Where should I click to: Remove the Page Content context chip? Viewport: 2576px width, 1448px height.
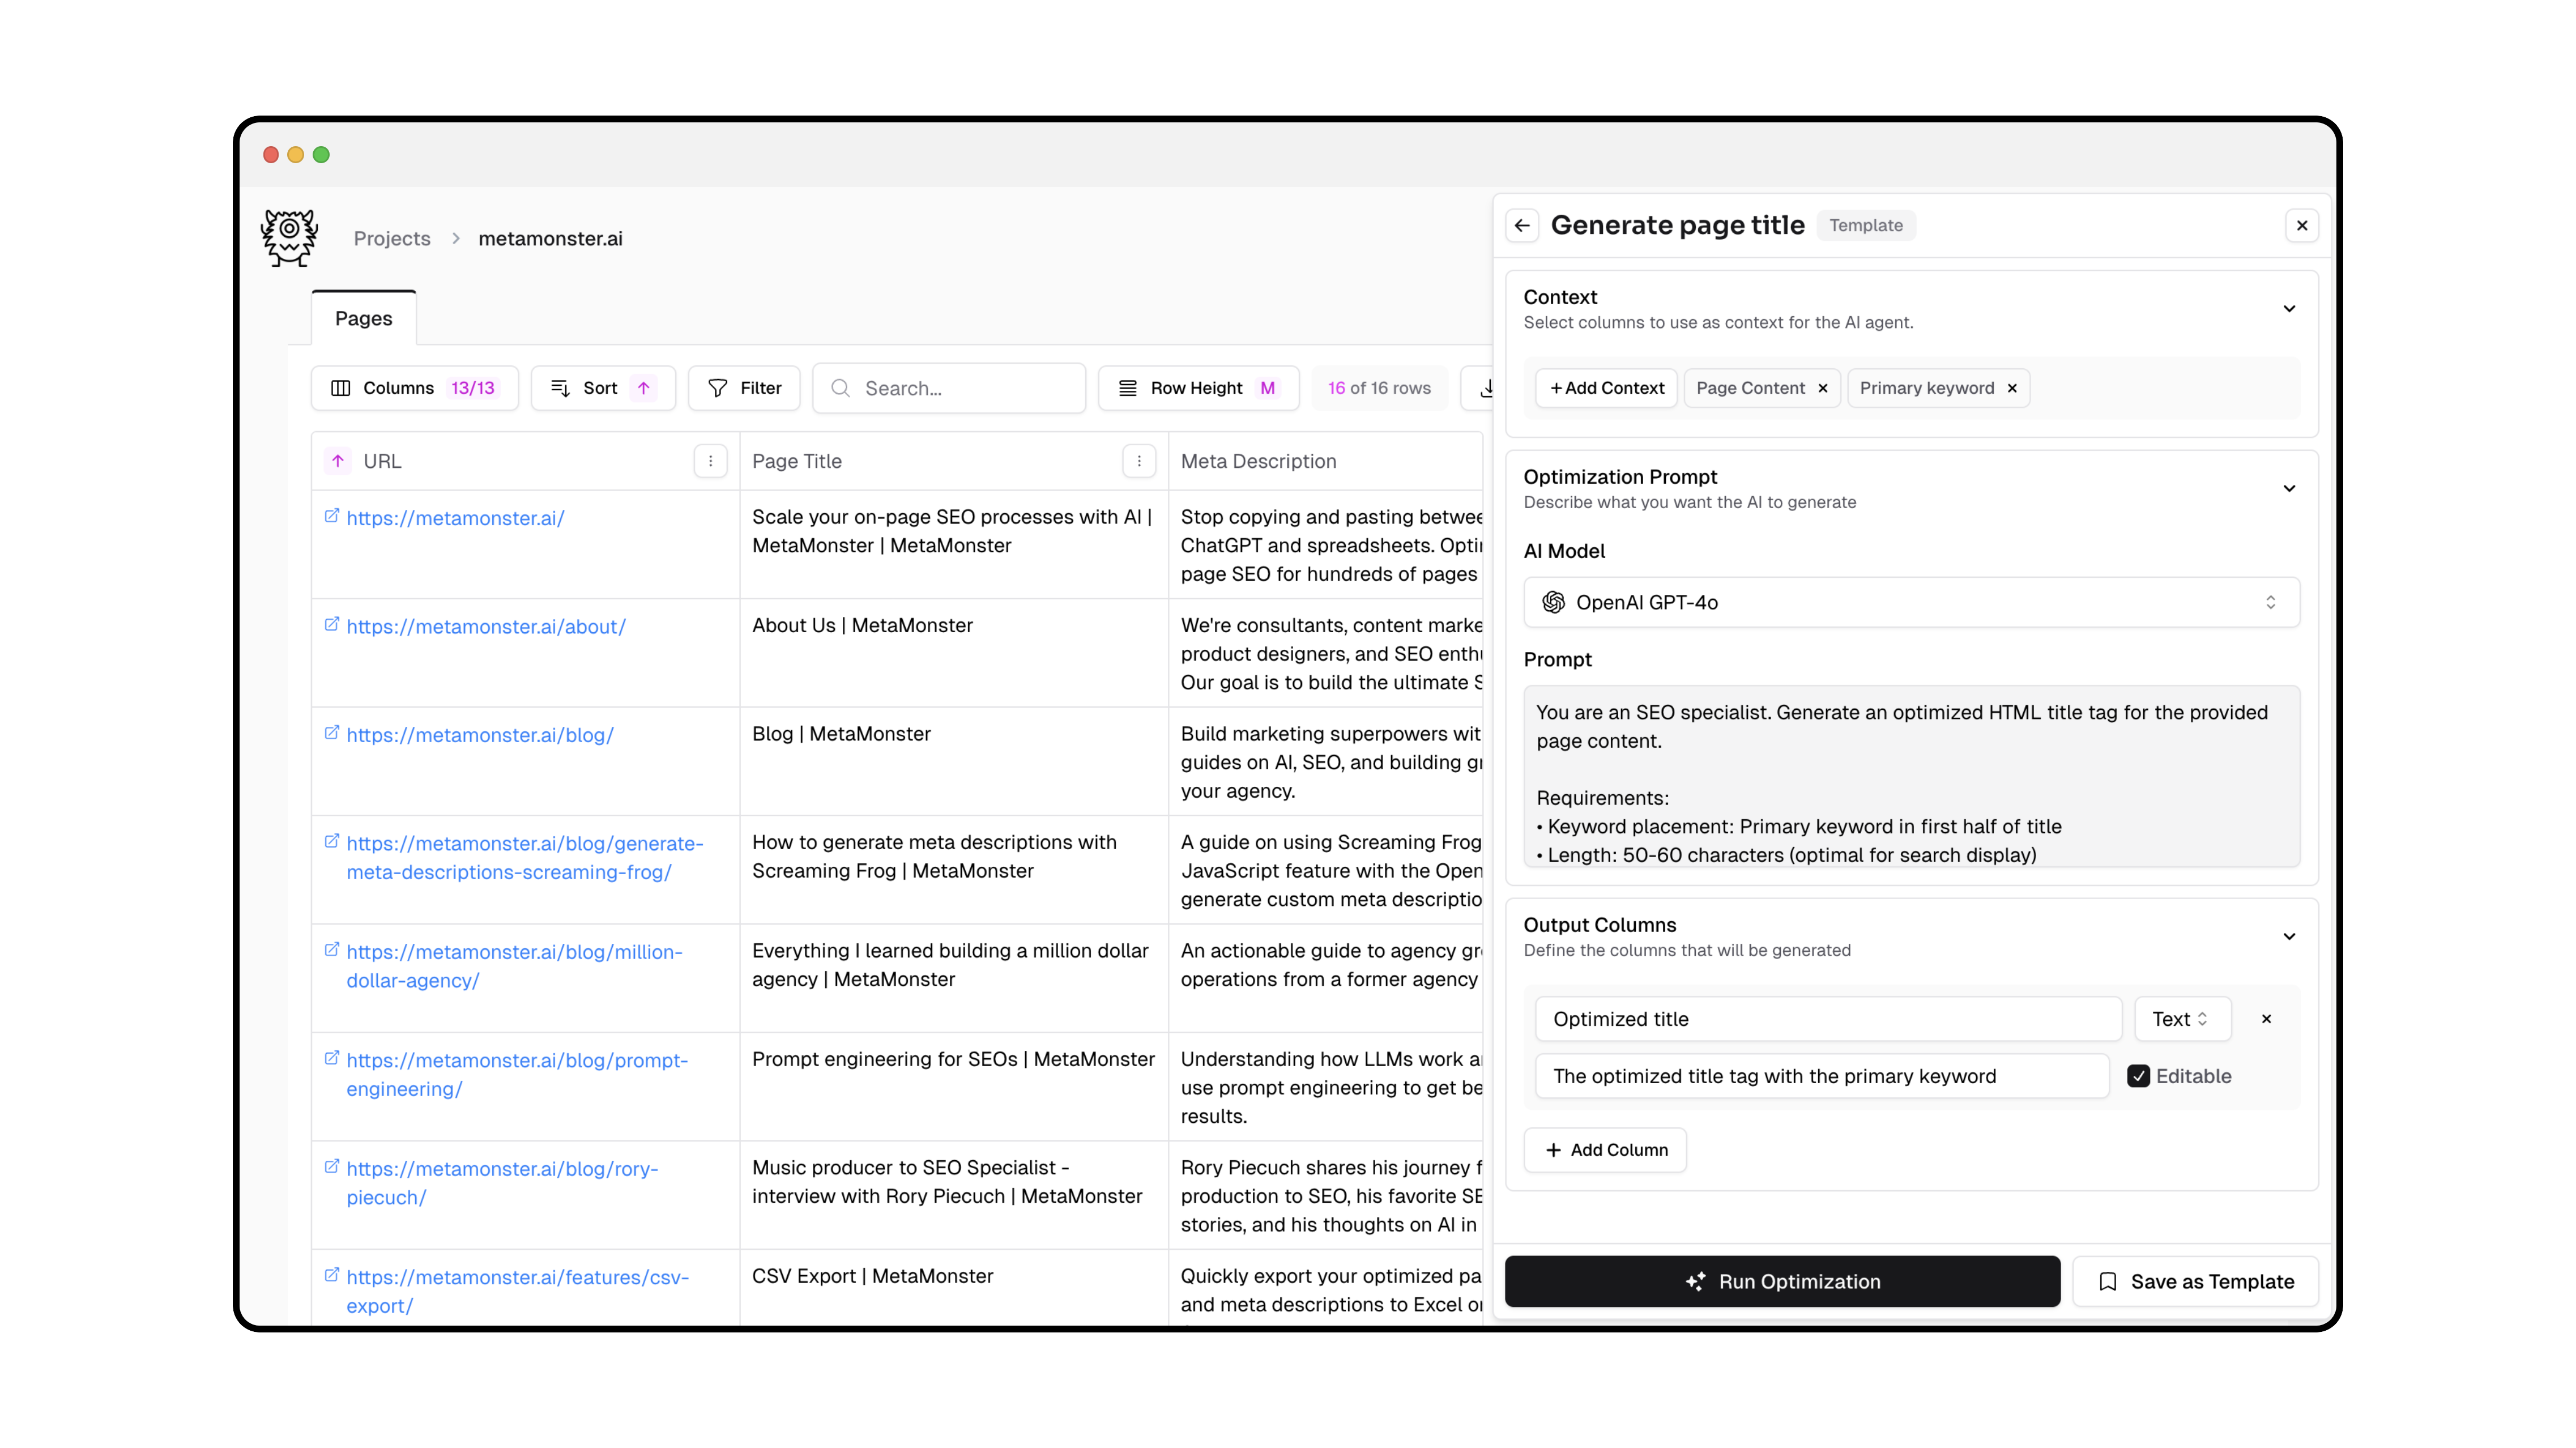(x=1823, y=388)
